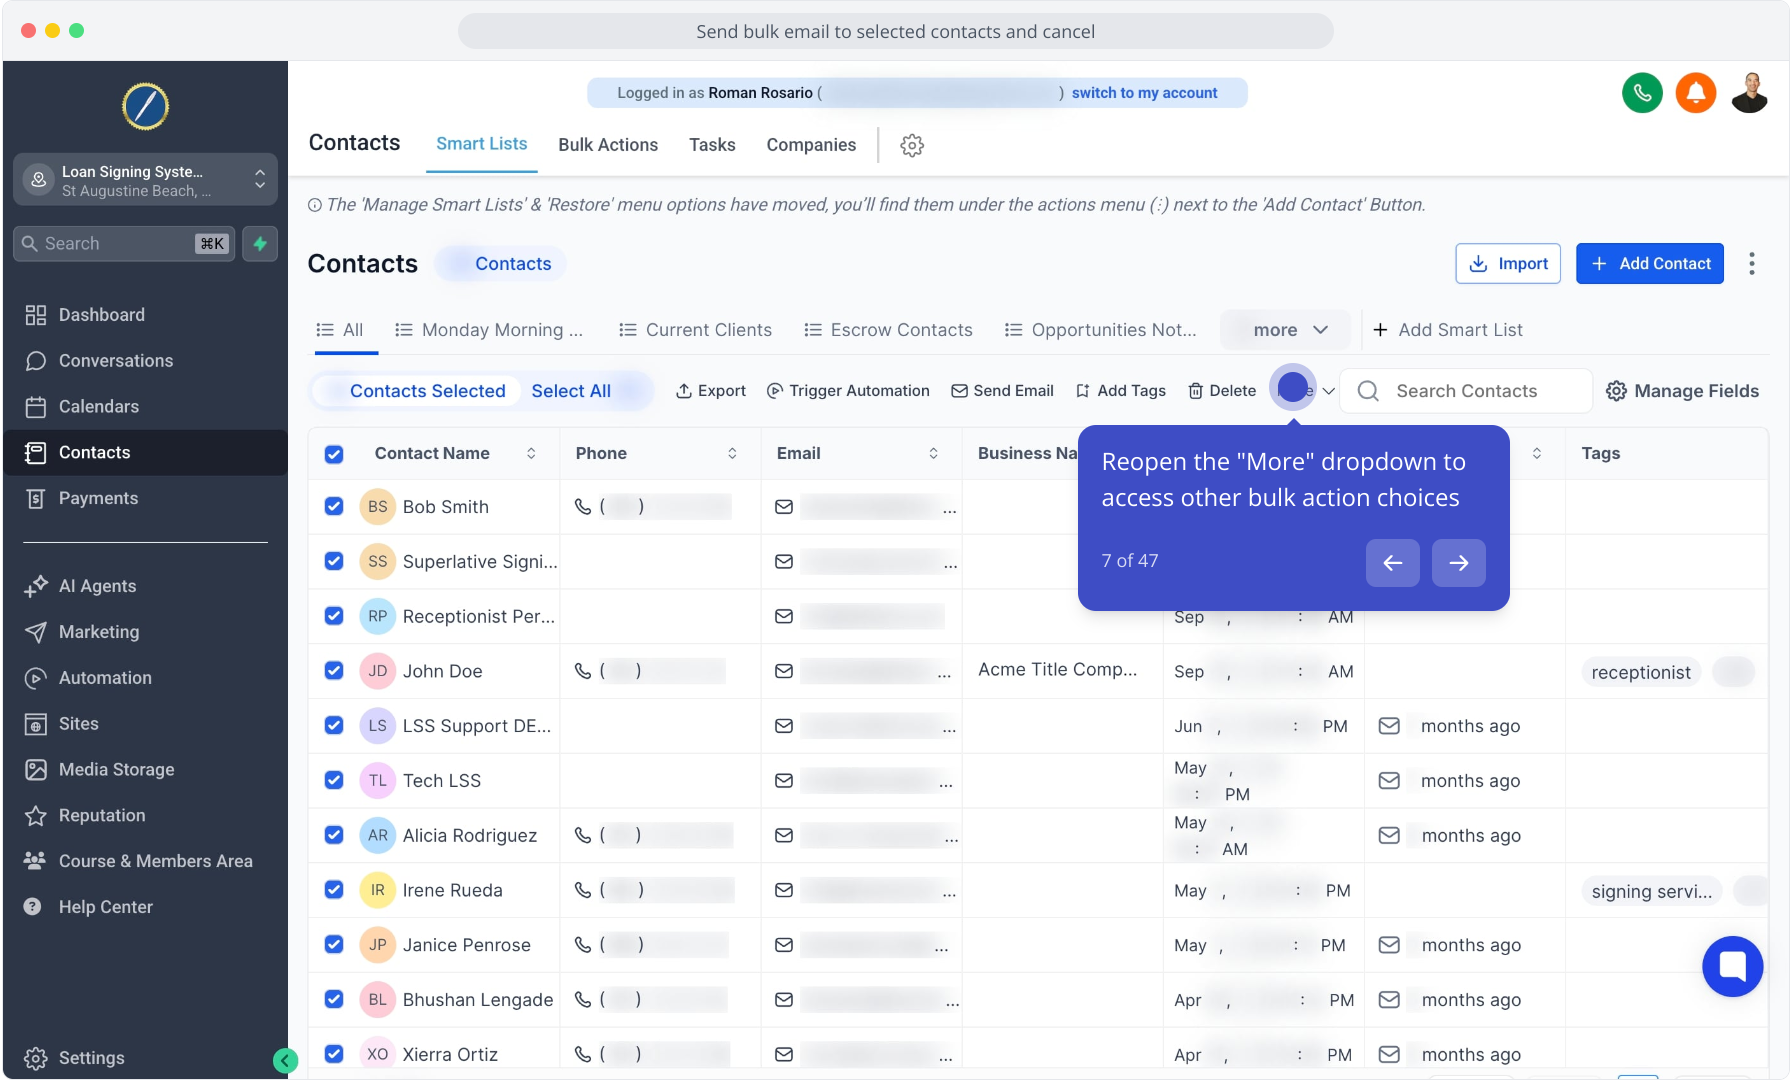This screenshot has height=1080, width=1792.
Task: Select the Current Clients smart list
Action: tap(696, 330)
